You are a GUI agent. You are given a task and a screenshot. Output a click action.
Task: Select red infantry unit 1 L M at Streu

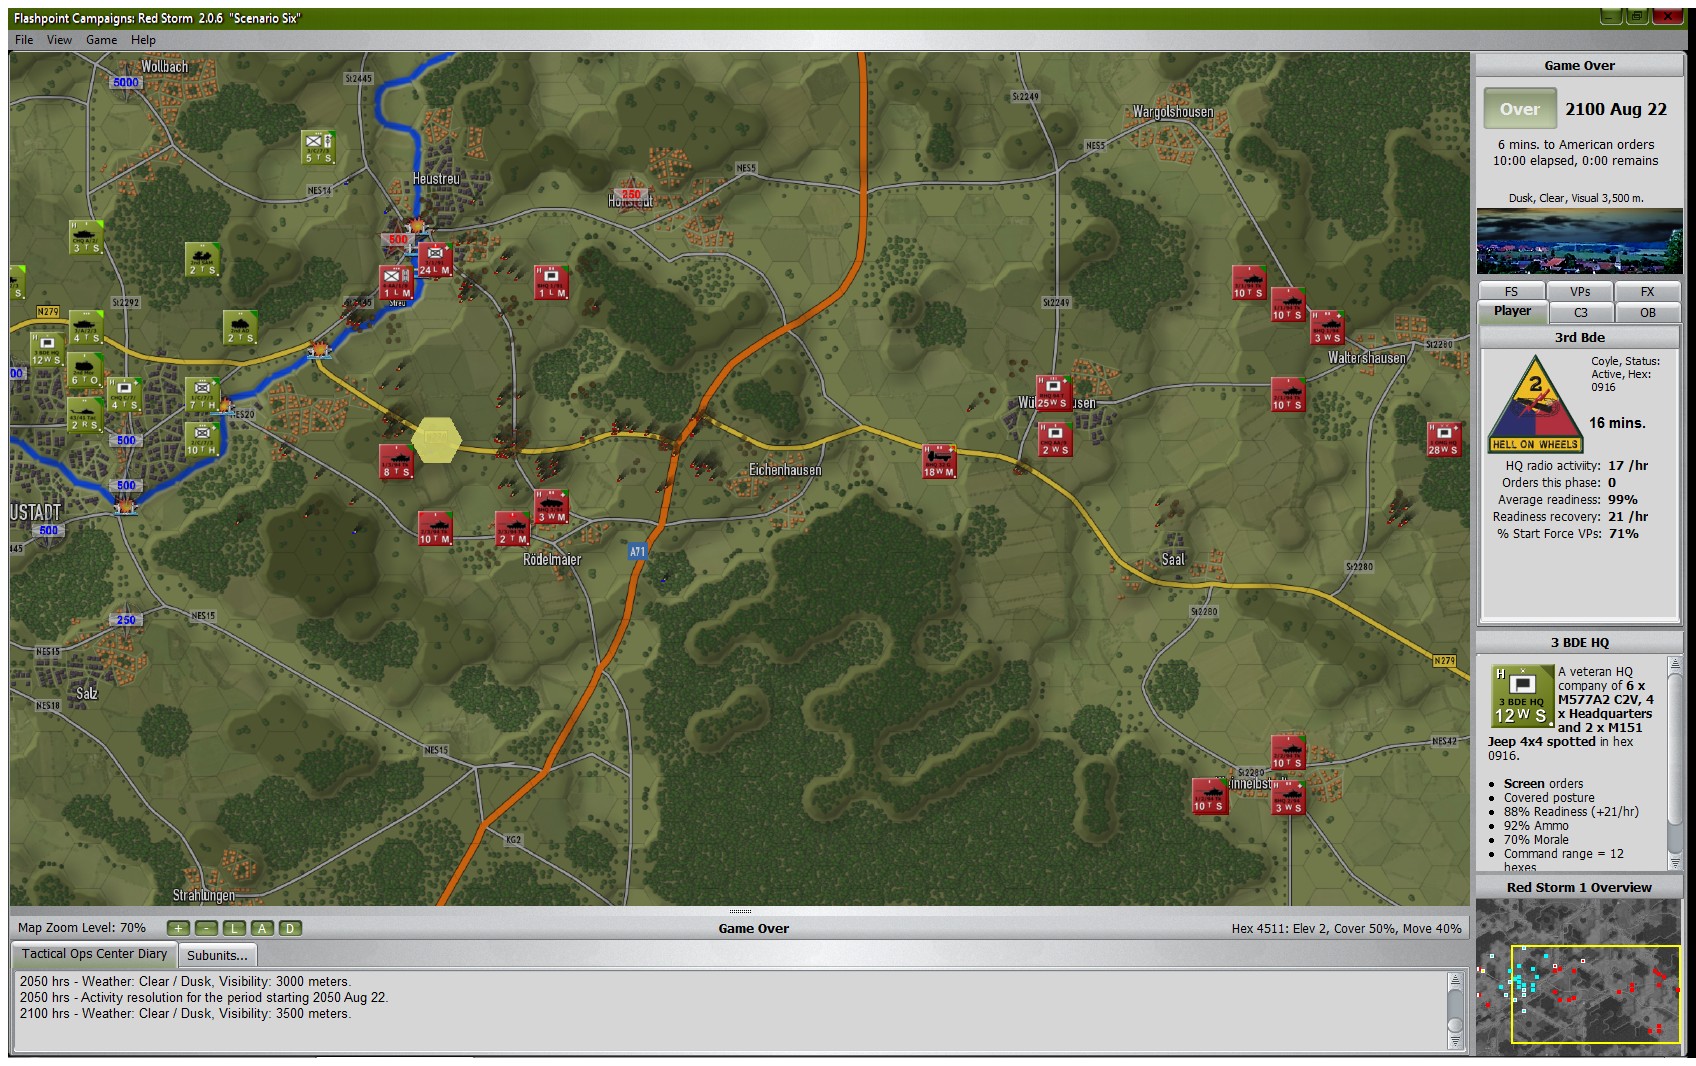tap(396, 282)
